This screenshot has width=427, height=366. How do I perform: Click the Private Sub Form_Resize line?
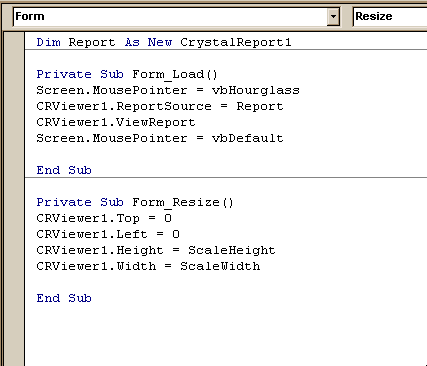pyautogui.click(x=135, y=202)
